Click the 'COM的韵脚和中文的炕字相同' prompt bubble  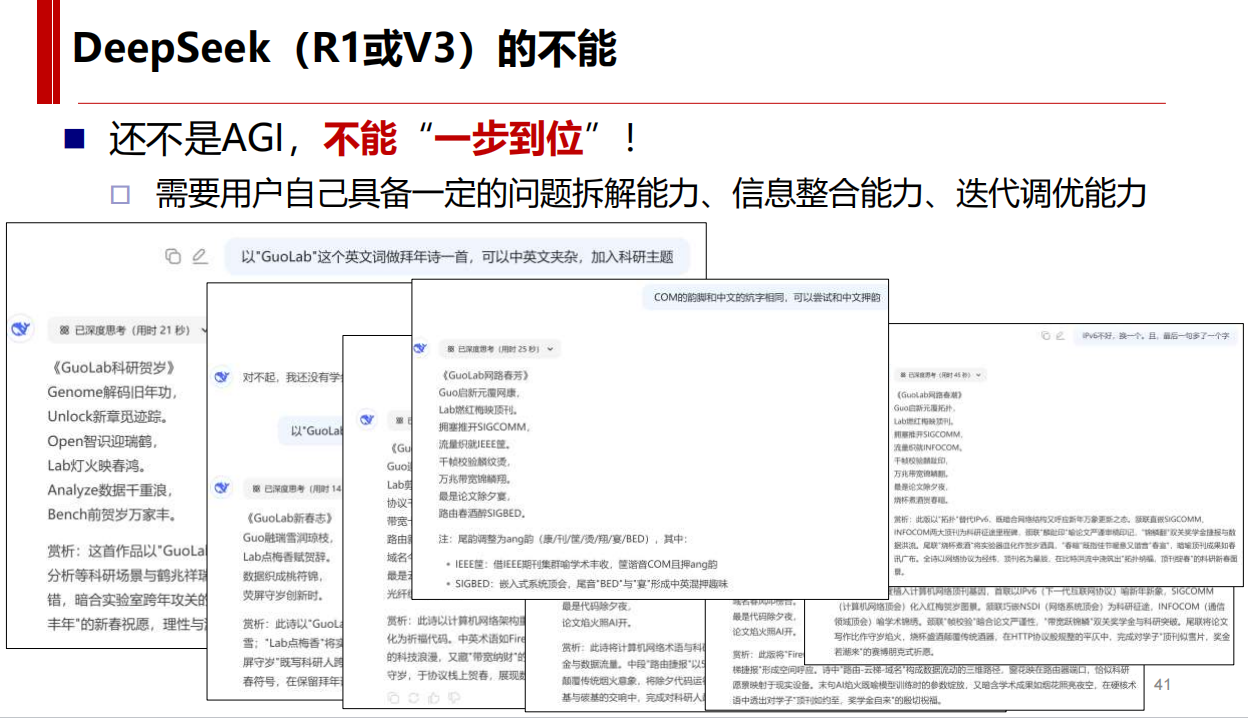point(766,297)
